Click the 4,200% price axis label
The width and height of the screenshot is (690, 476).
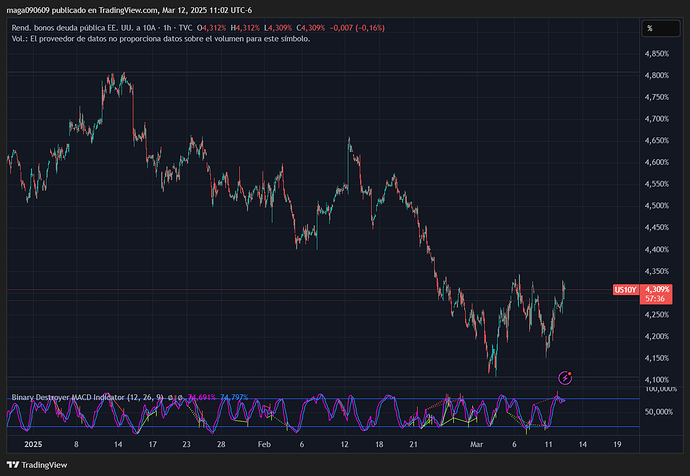coord(657,336)
